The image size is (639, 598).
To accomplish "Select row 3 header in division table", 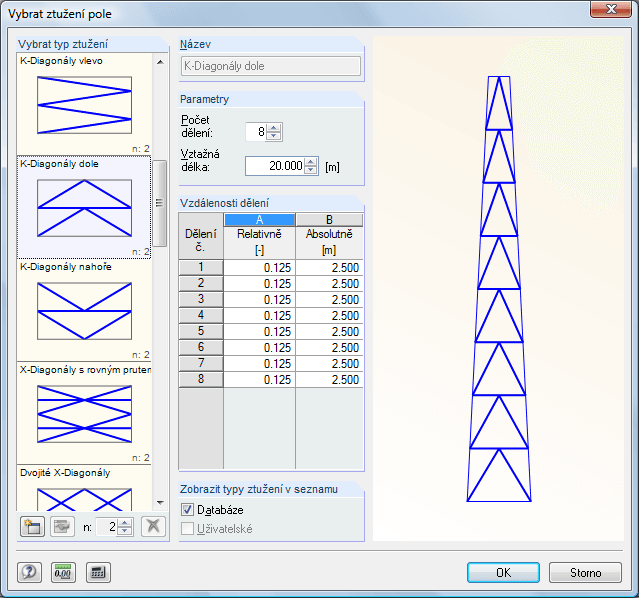I will click(201, 299).
